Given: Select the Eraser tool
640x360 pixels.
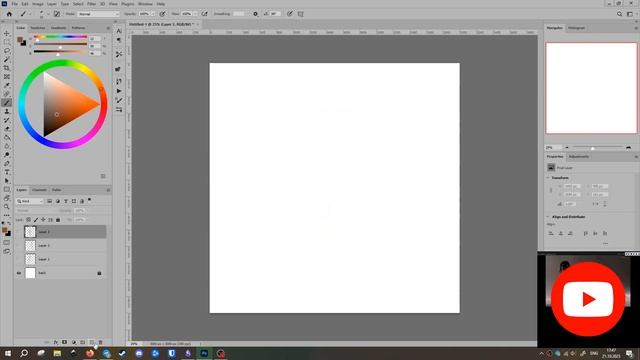Looking at the screenshot, I should coord(7,129).
